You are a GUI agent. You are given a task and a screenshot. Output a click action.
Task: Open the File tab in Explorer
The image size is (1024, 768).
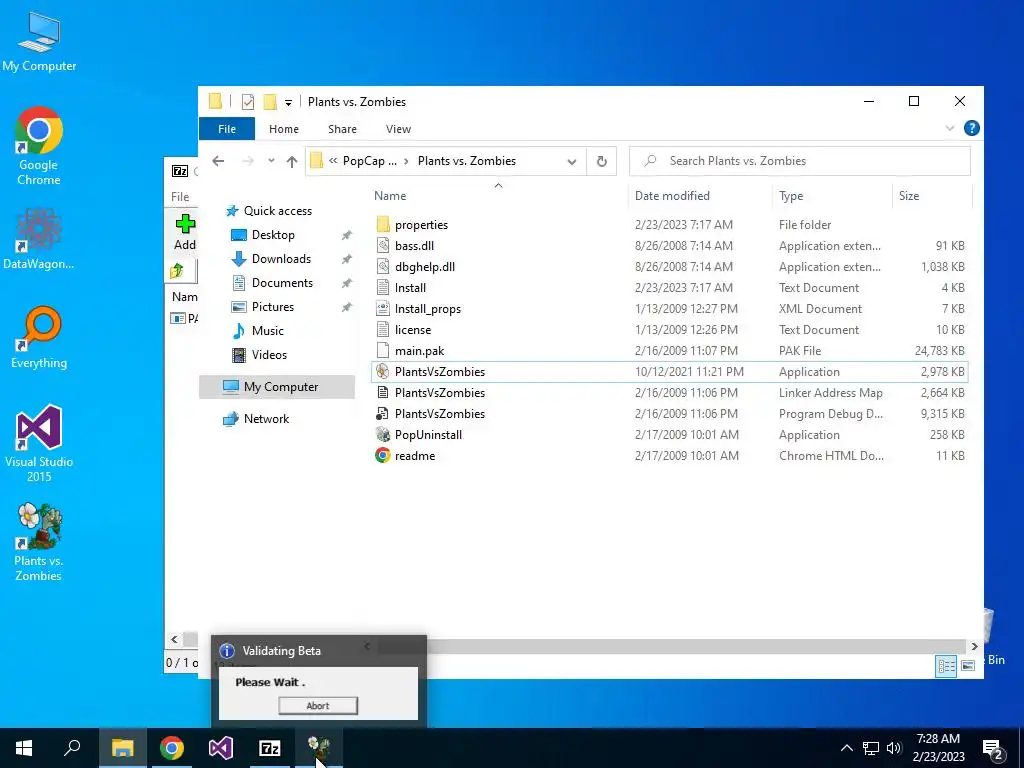pos(227,129)
